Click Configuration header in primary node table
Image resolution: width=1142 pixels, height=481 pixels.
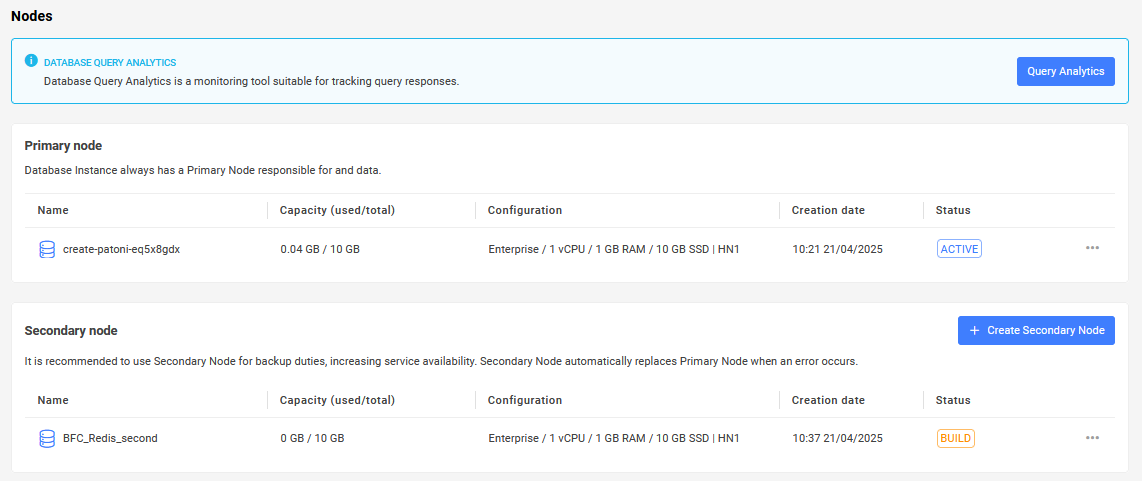coord(524,210)
